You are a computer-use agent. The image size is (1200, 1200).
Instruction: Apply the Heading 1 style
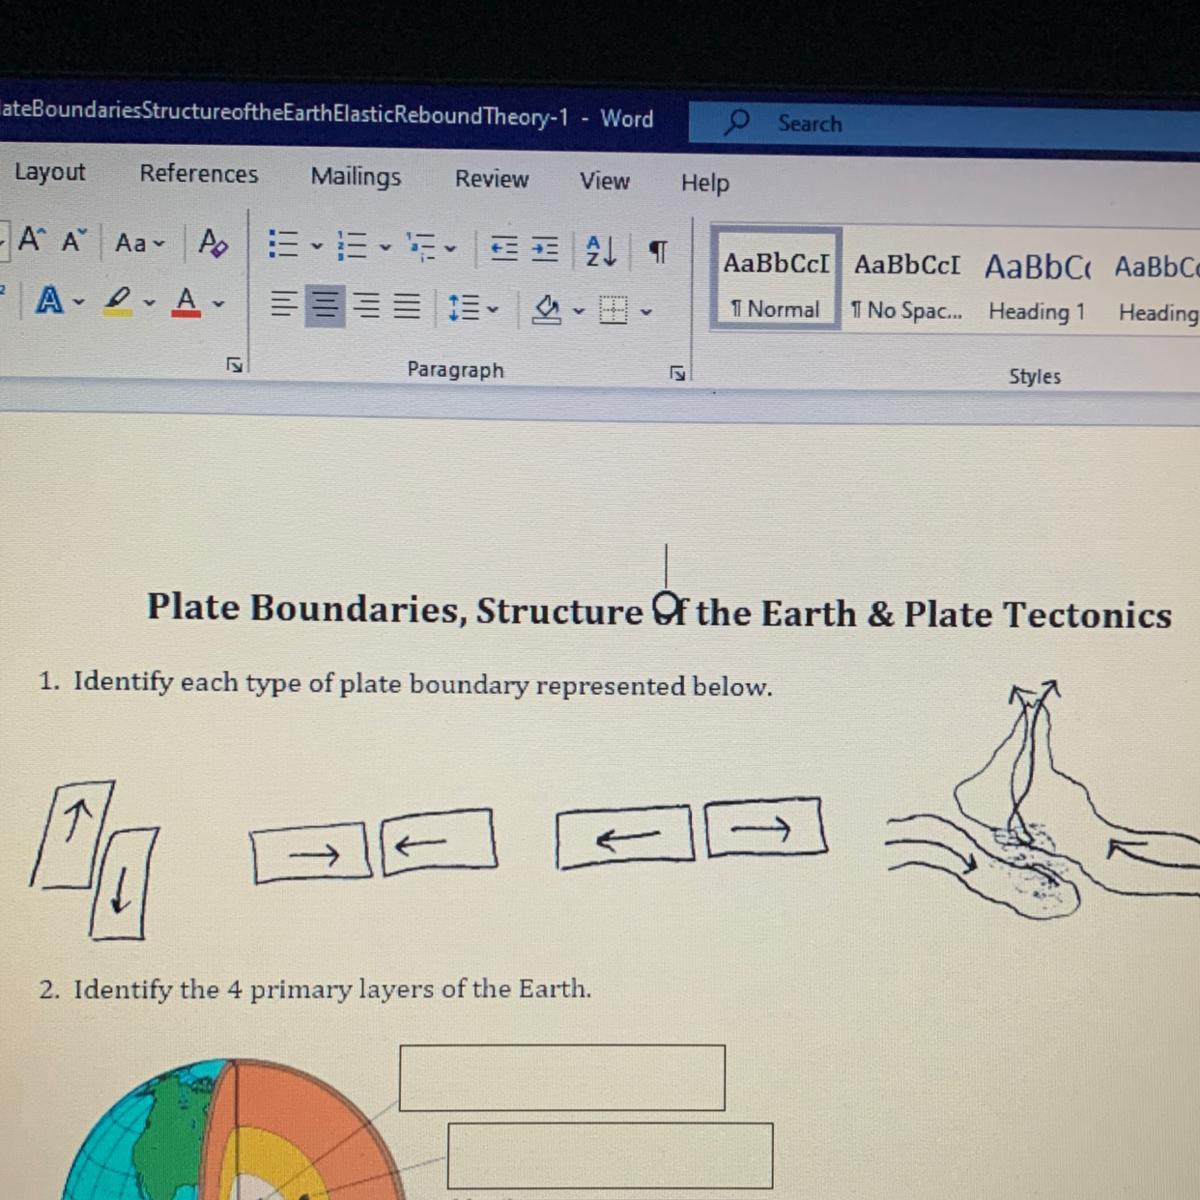point(1038,288)
